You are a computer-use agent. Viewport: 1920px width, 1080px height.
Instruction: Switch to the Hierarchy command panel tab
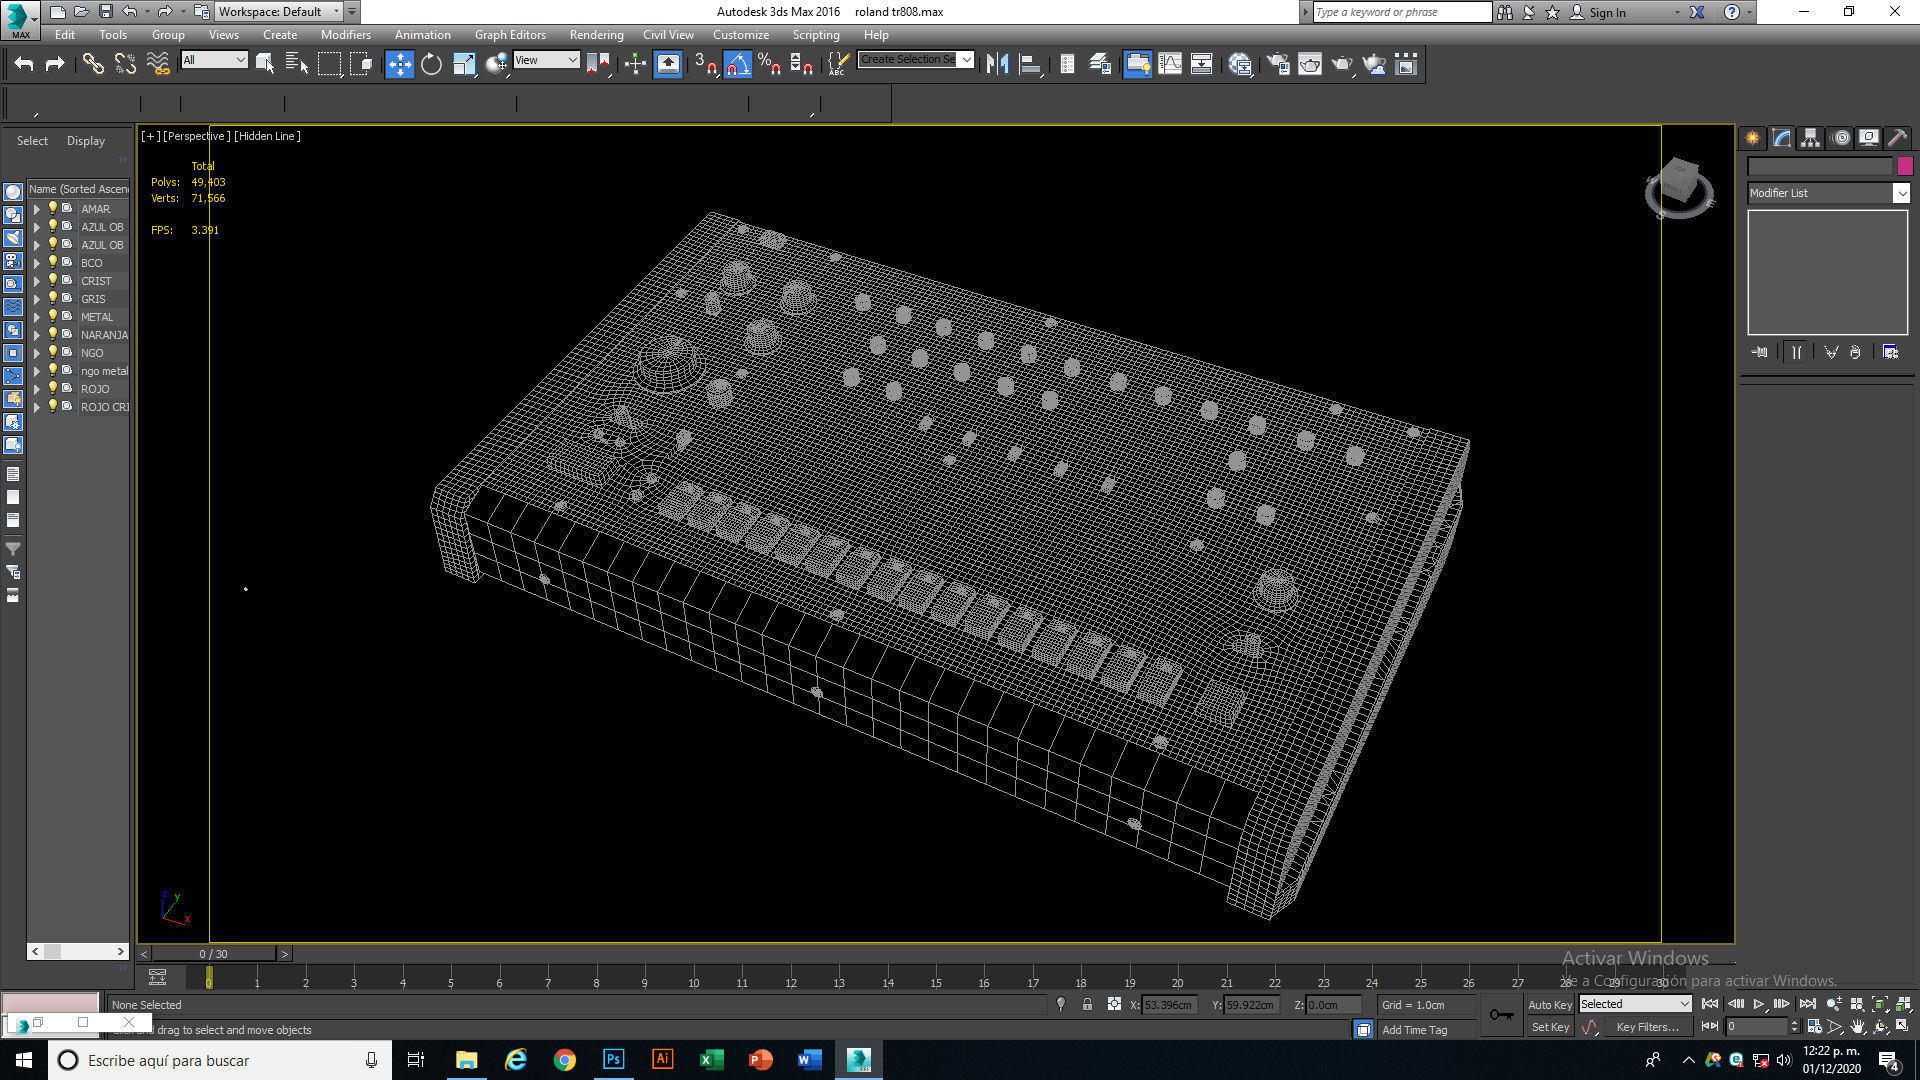tap(1811, 138)
